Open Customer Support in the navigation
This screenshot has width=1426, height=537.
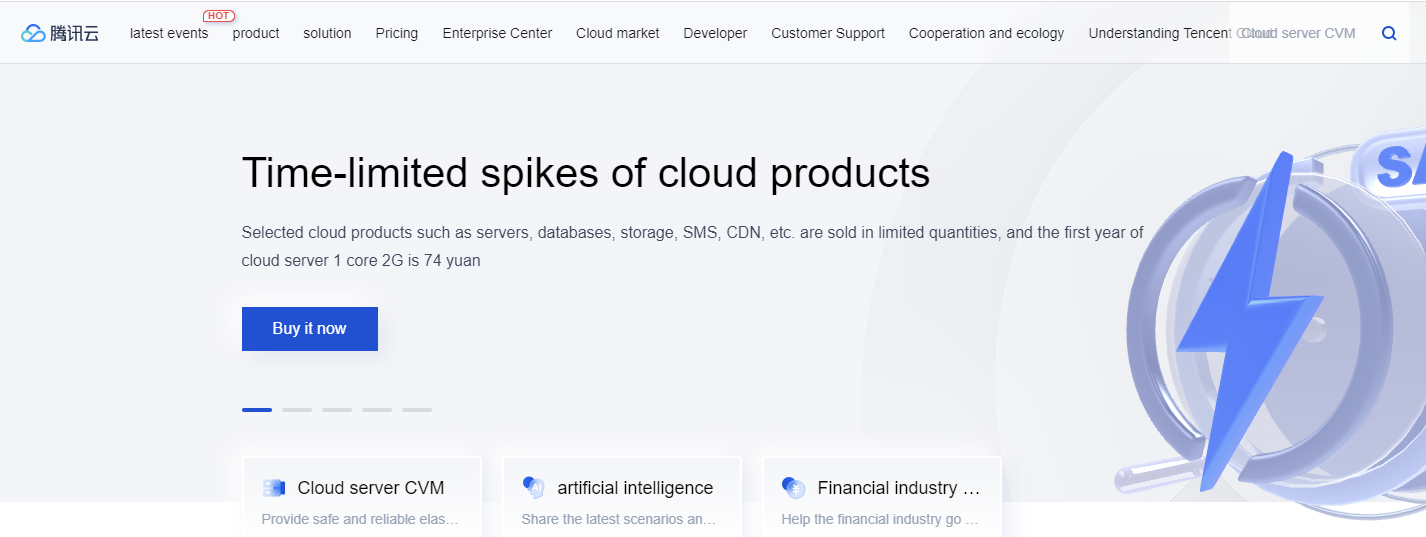[828, 33]
